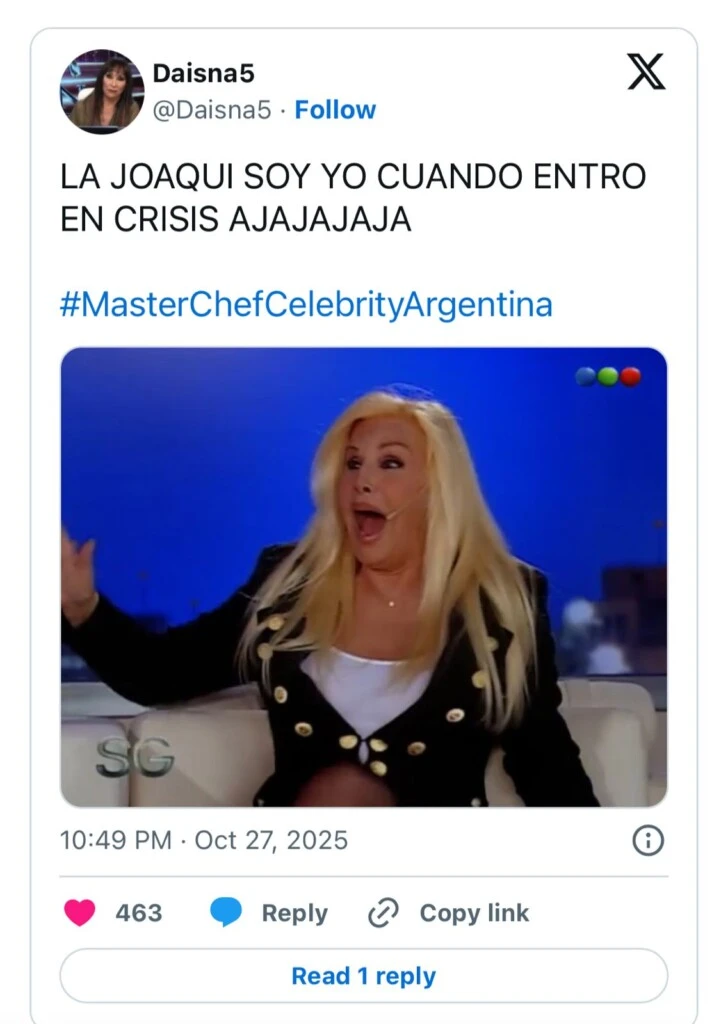Click the Oct 27, 2025 date

271,840
